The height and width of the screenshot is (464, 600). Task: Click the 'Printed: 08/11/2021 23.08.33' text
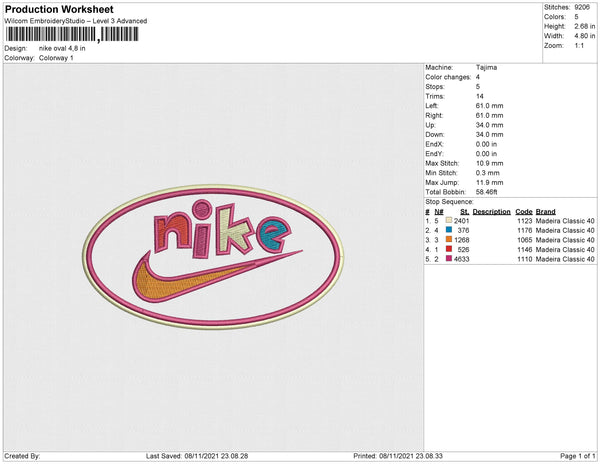[x=398, y=456]
